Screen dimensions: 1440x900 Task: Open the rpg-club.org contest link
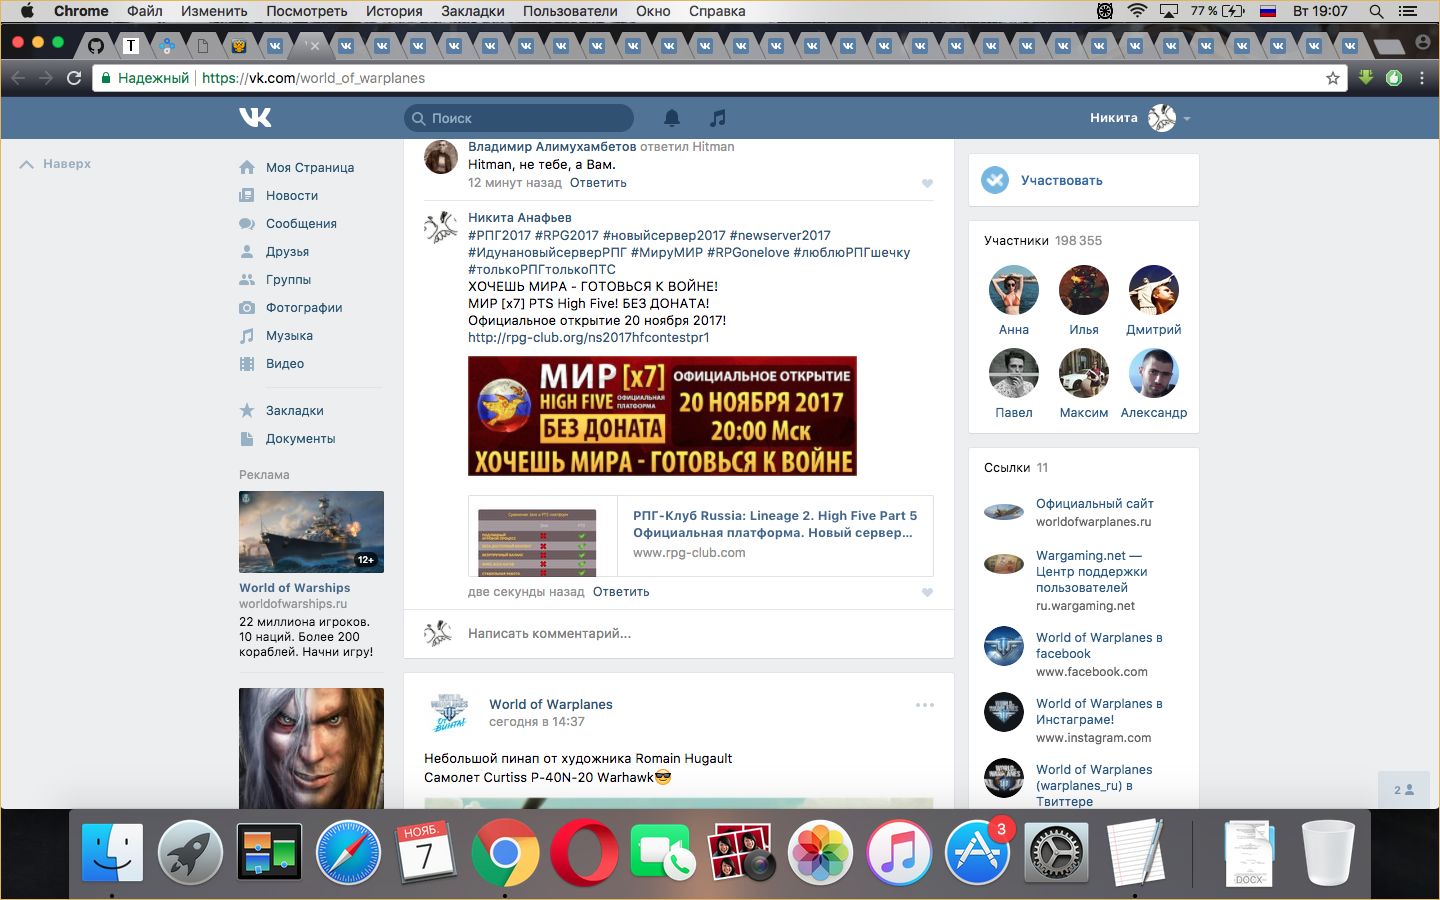pyautogui.click(x=589, y=338)
